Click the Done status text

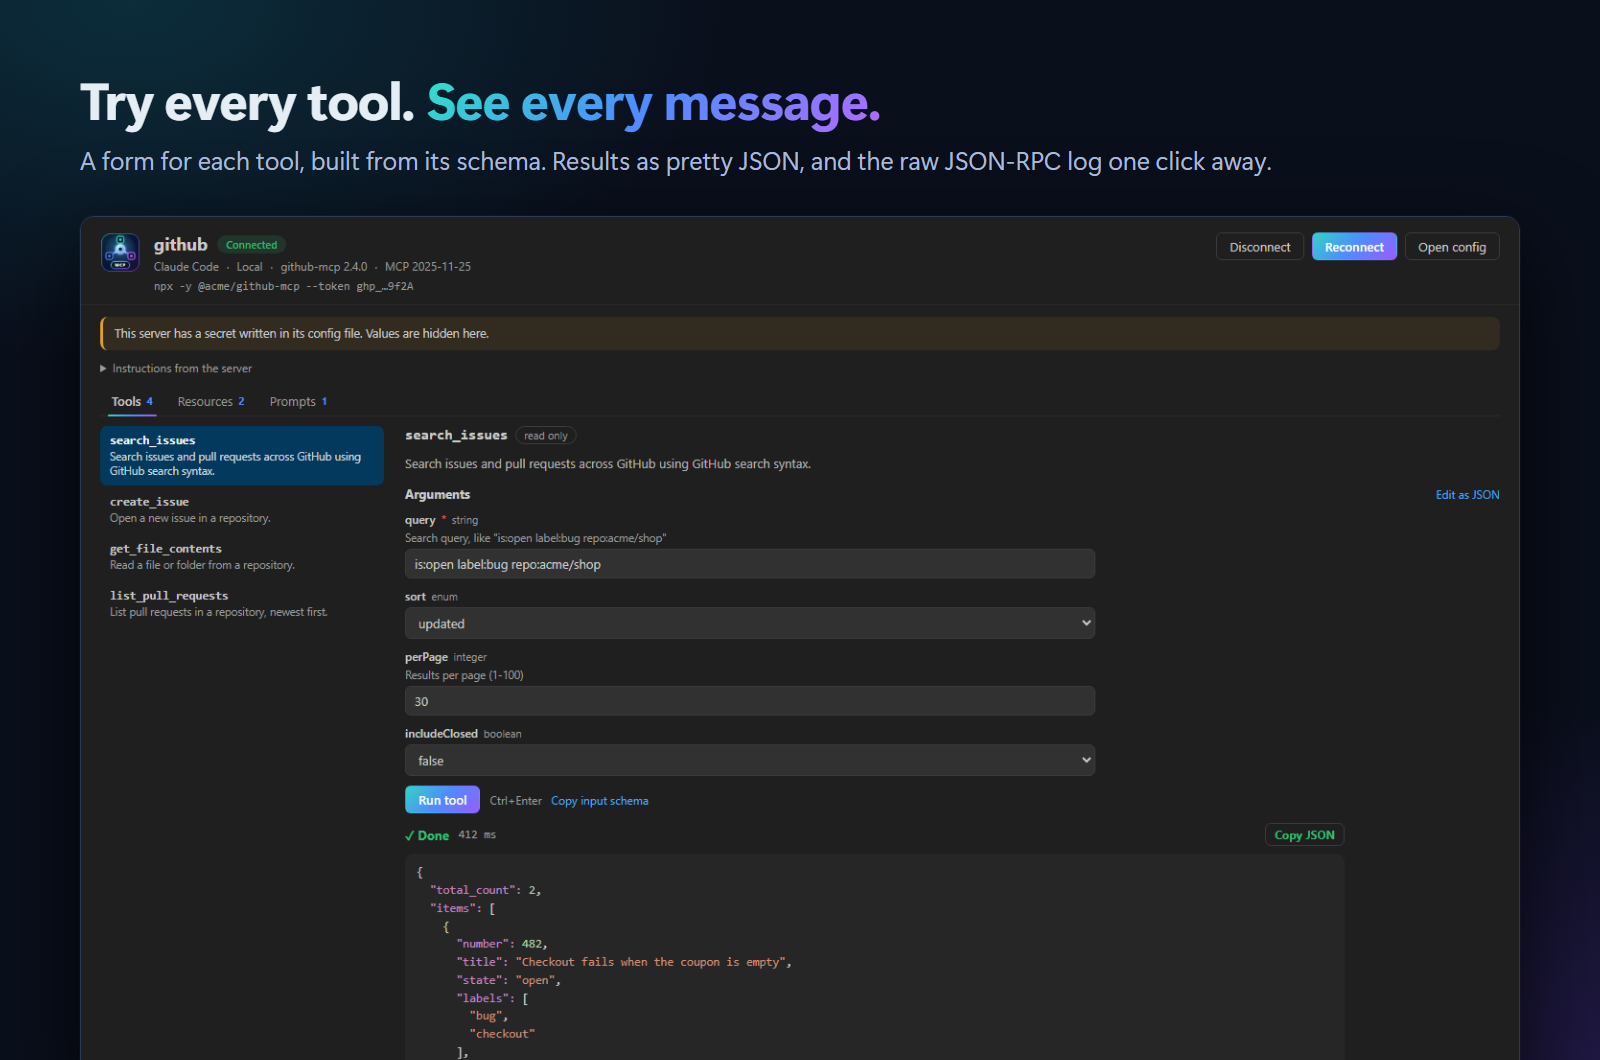click(x=427, y=835)
